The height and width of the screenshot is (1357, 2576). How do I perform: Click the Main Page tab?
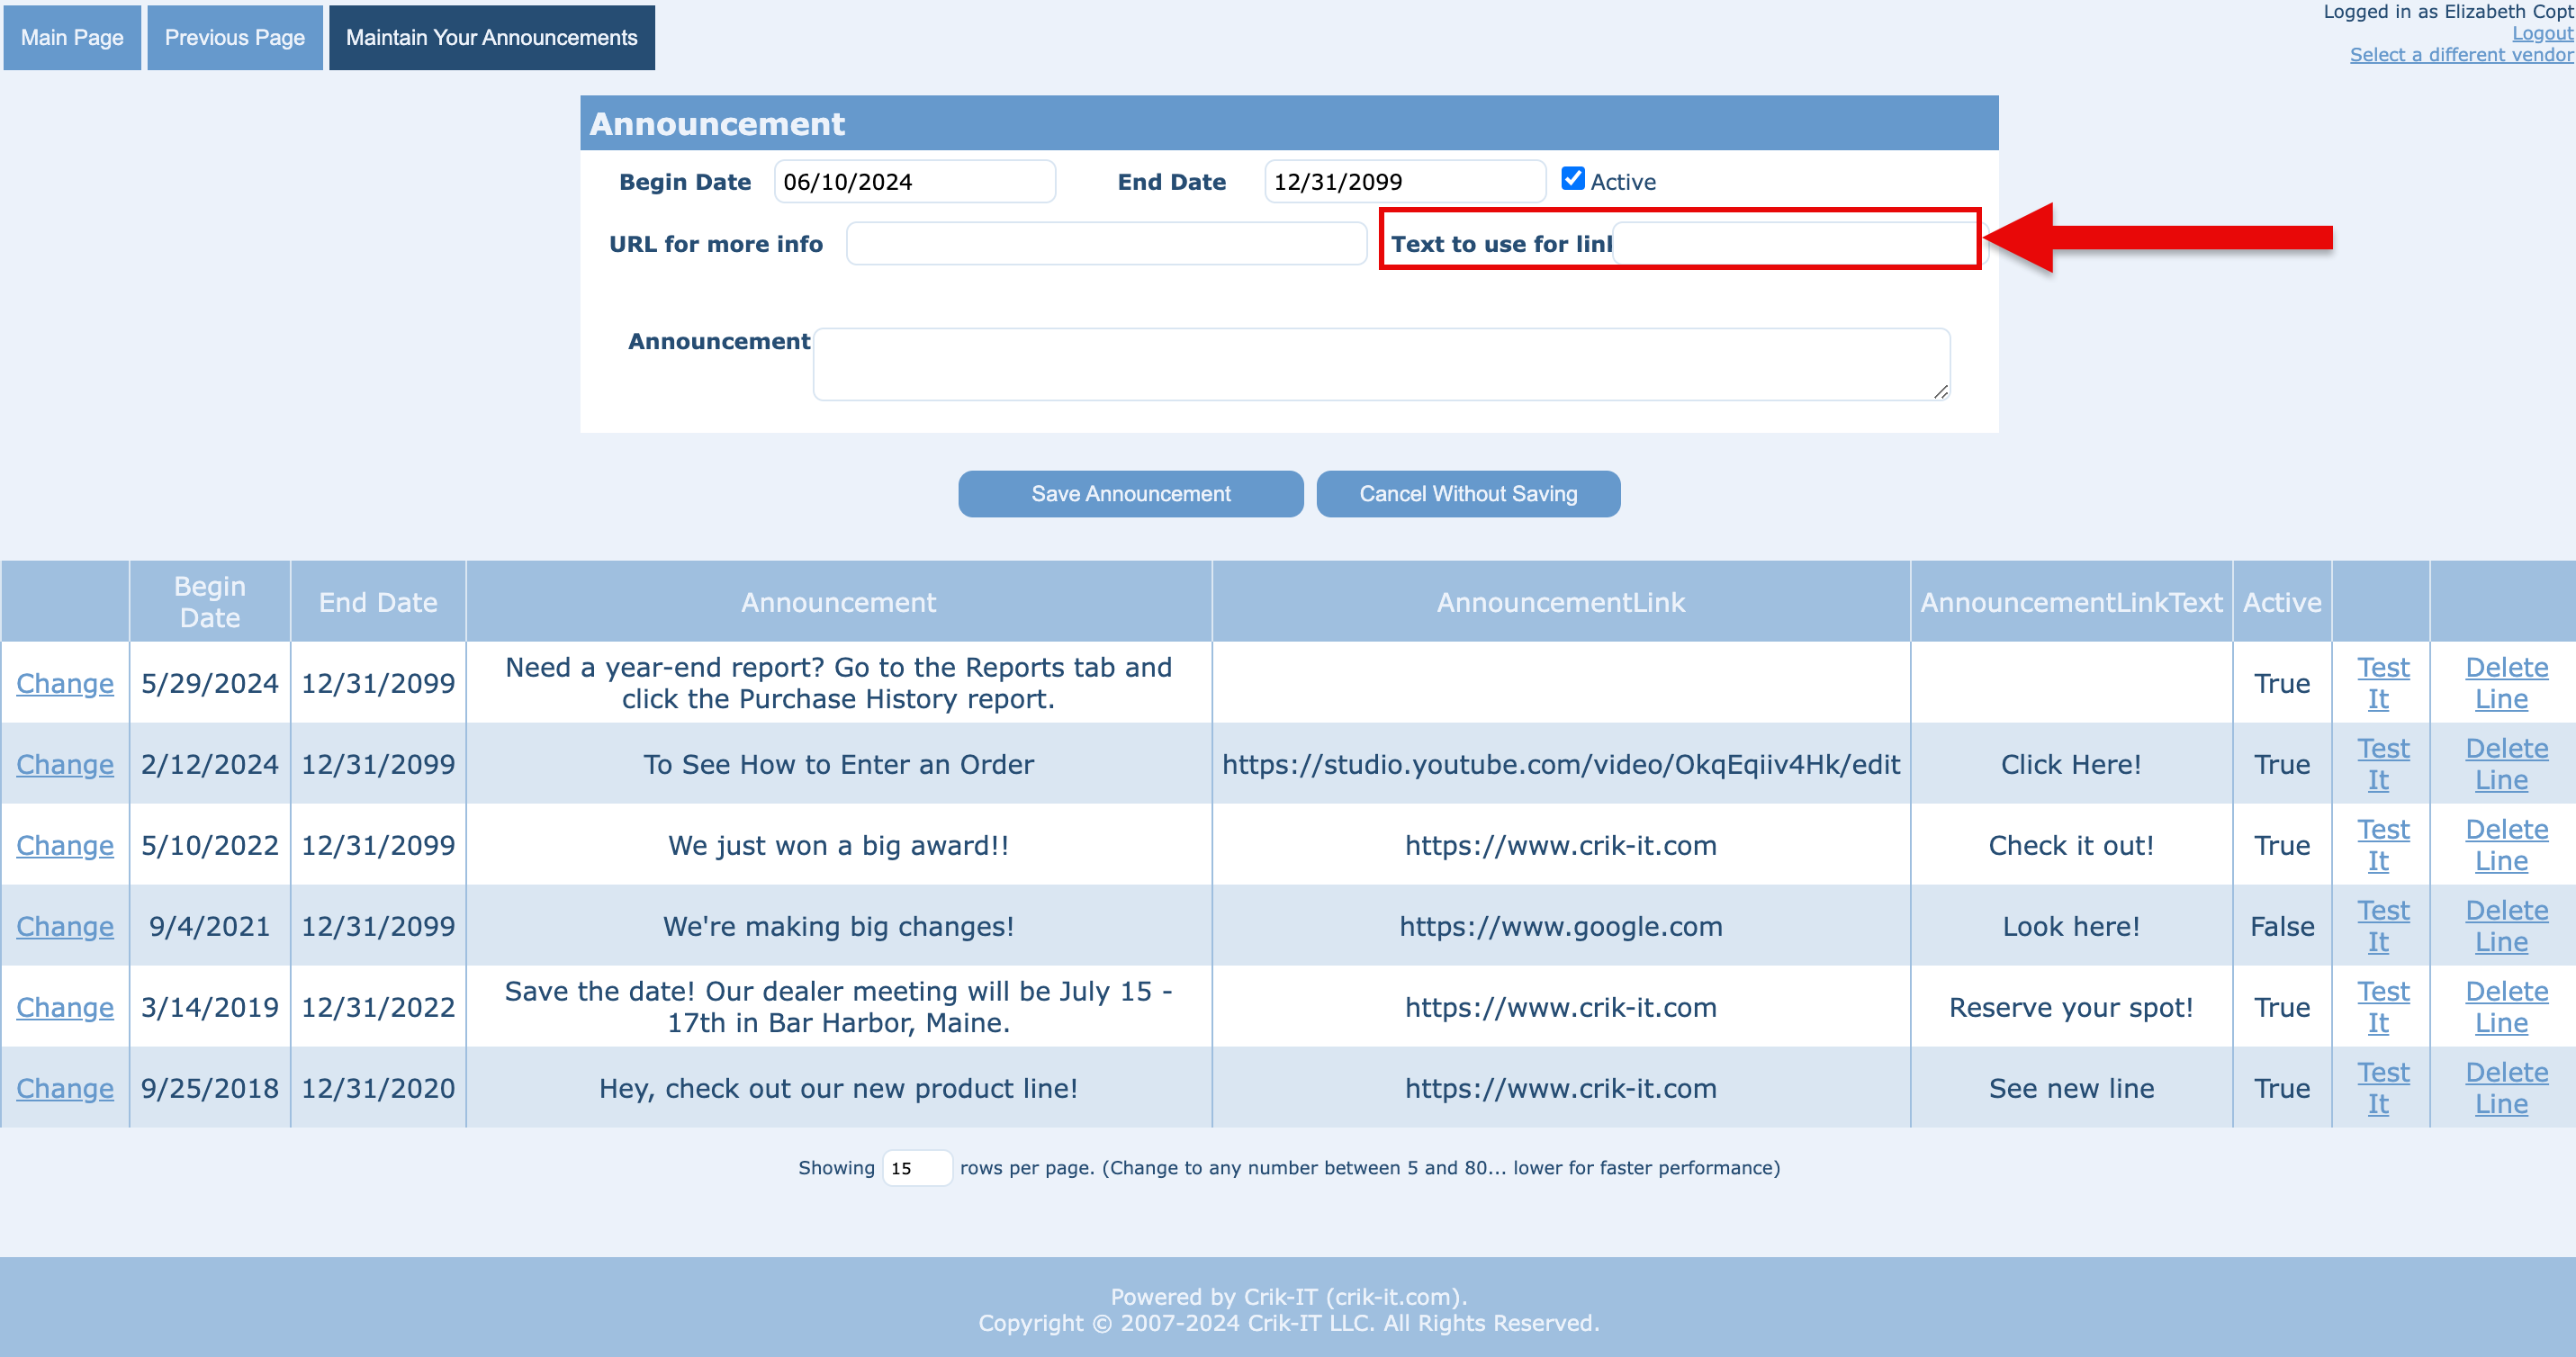pyautogui.click(x=72, y=38)
